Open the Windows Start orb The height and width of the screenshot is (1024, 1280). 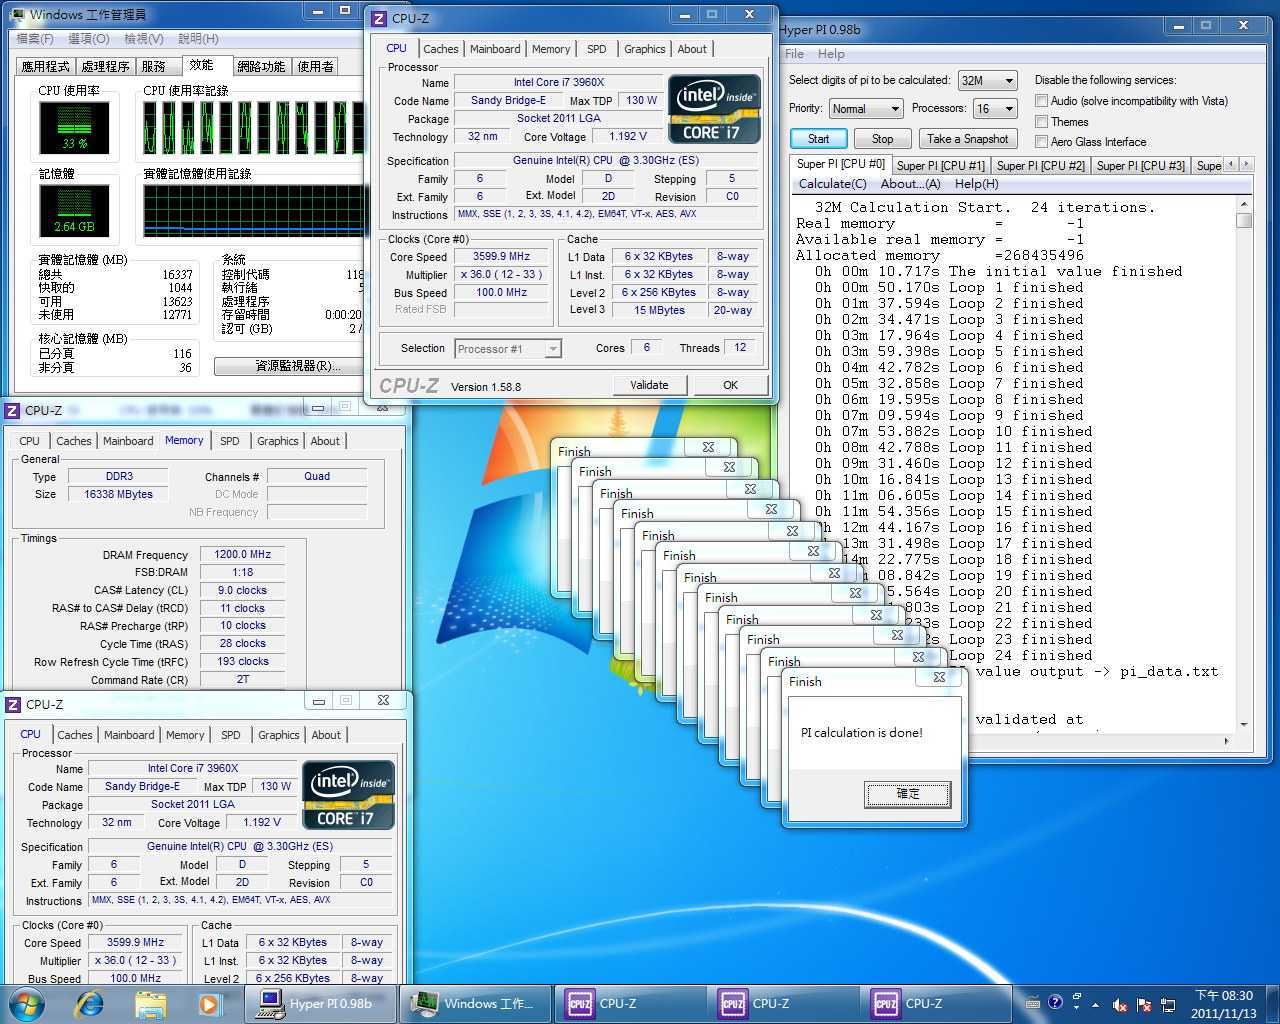pyautogui.click(x=26, y=1003)
